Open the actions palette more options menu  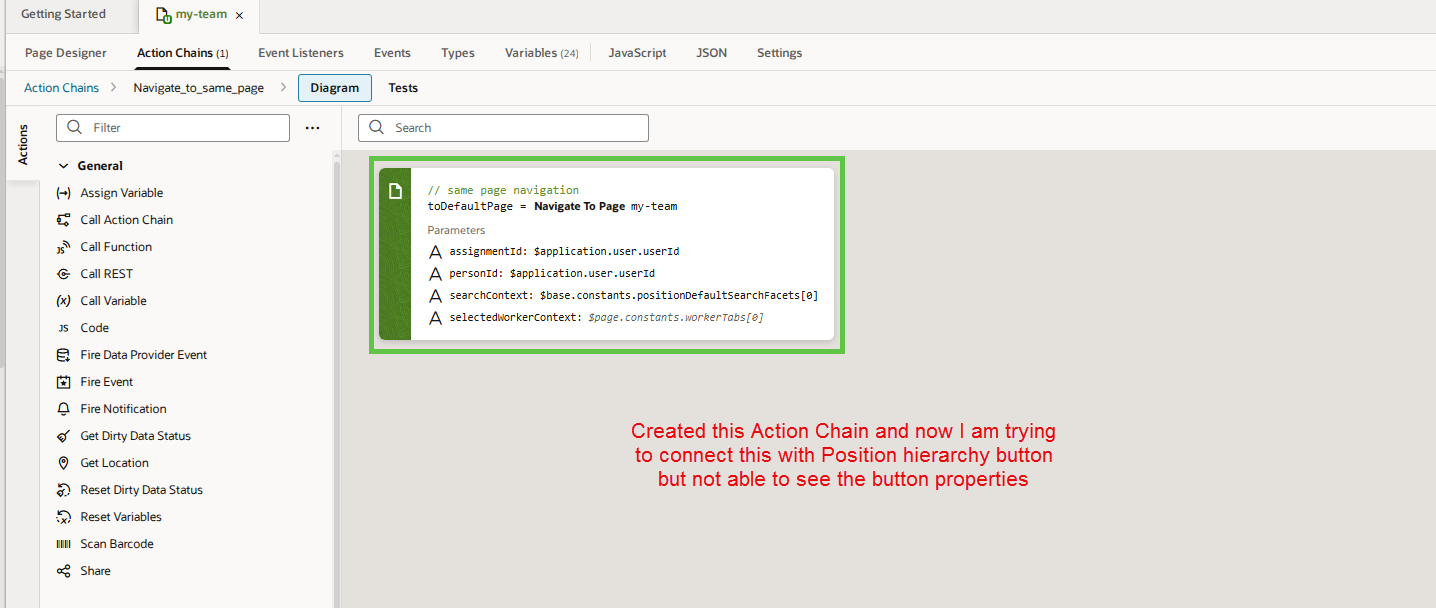pyautogui.click(x=312, y=128)
